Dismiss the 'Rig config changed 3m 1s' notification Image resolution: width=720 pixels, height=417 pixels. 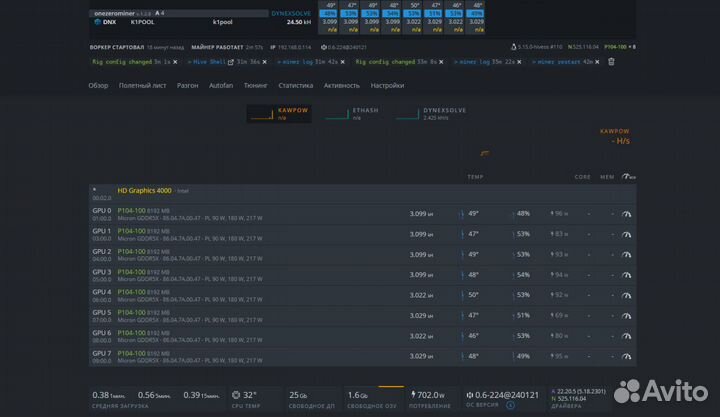pos(175,62)
